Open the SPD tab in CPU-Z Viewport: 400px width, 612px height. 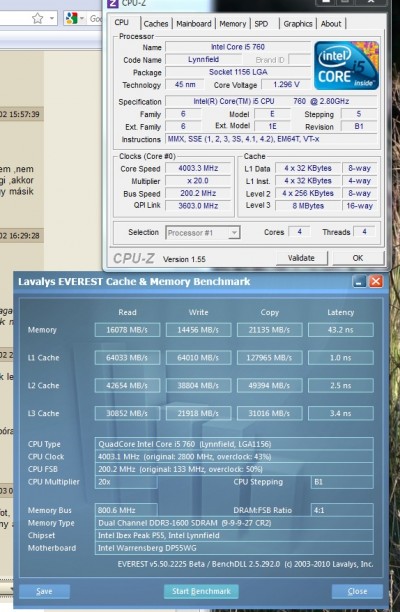[x=261, y=24]
